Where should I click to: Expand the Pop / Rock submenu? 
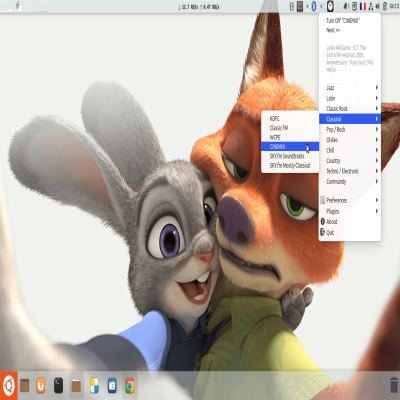click(x=350, y=129)
